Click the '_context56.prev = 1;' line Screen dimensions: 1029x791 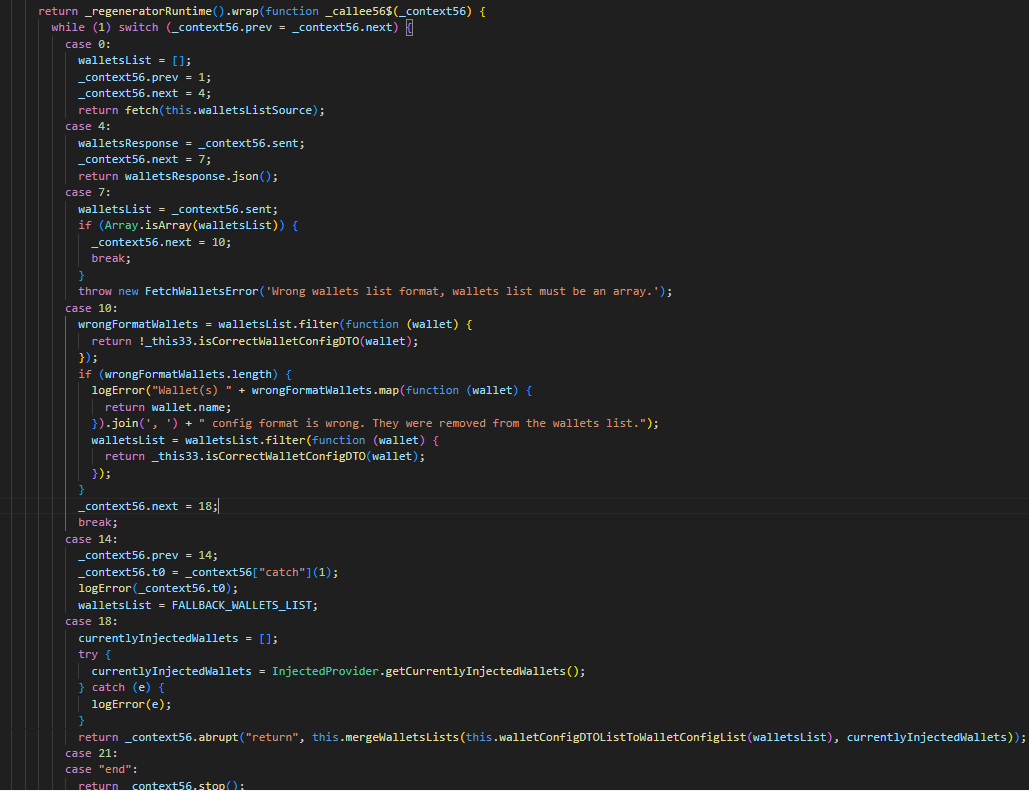[x=144, y=77]
